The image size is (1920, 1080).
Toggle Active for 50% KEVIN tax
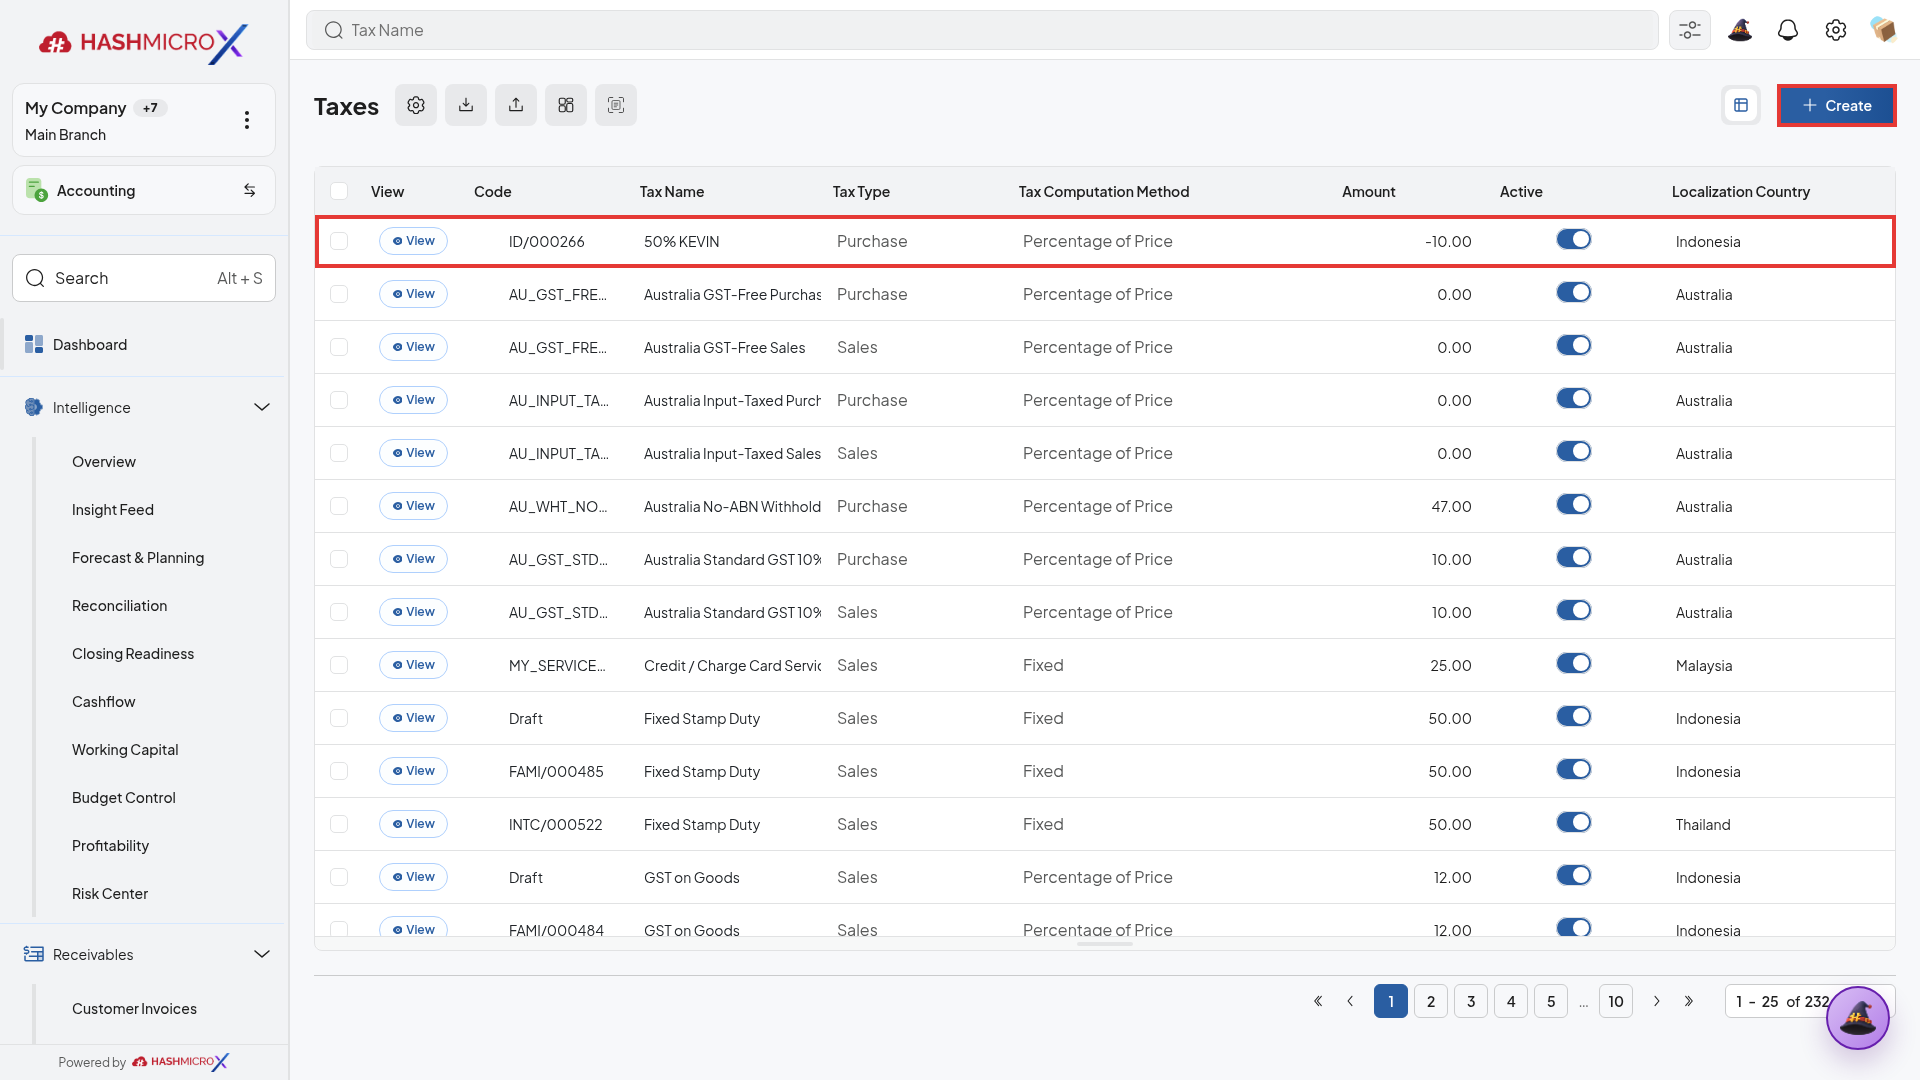click(x=1573, y=239)
